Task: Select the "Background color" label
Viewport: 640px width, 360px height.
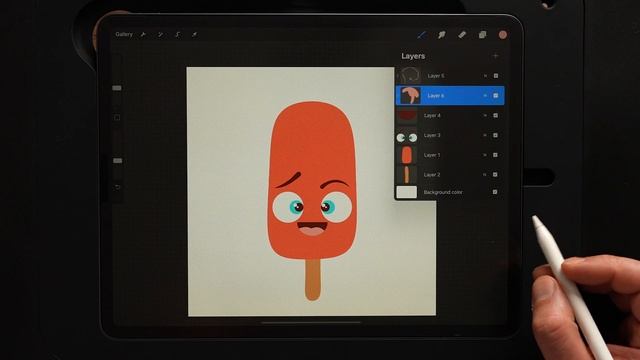Action: pos(443,192)
